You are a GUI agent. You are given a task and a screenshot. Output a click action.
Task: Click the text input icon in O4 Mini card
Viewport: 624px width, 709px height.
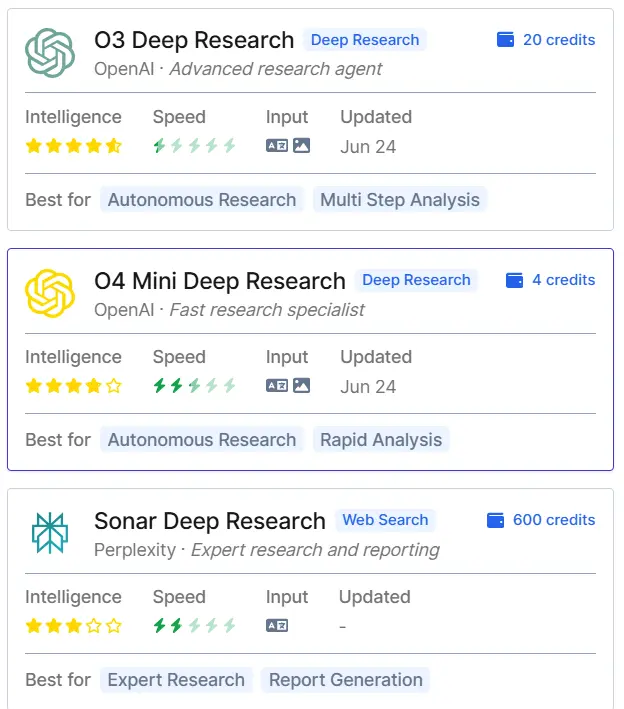tap(277, 386)
